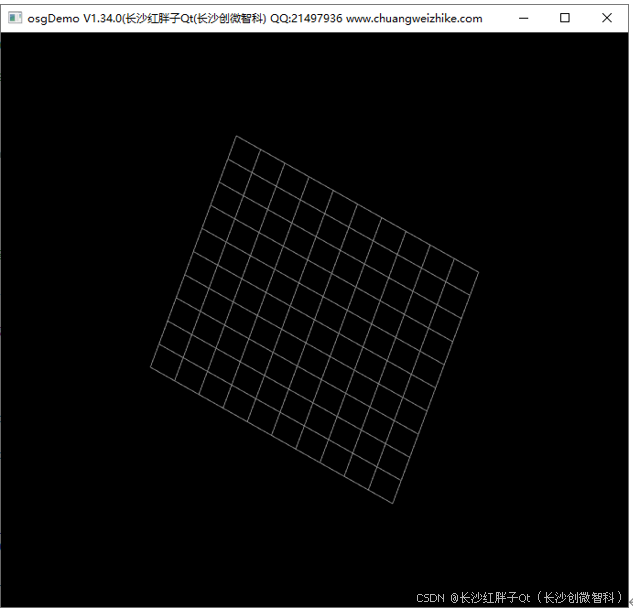Click the osgDemo application icon in title bar
The height and width of the screenshot is (610, 633).
(x=15, y=18)
